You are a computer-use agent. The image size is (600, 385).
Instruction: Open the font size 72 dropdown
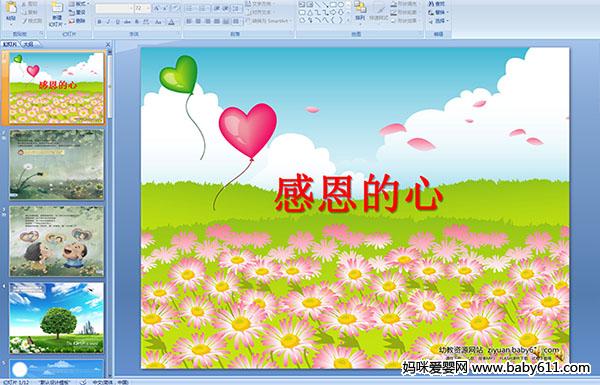pyautogui.click(x=148, y=8)
